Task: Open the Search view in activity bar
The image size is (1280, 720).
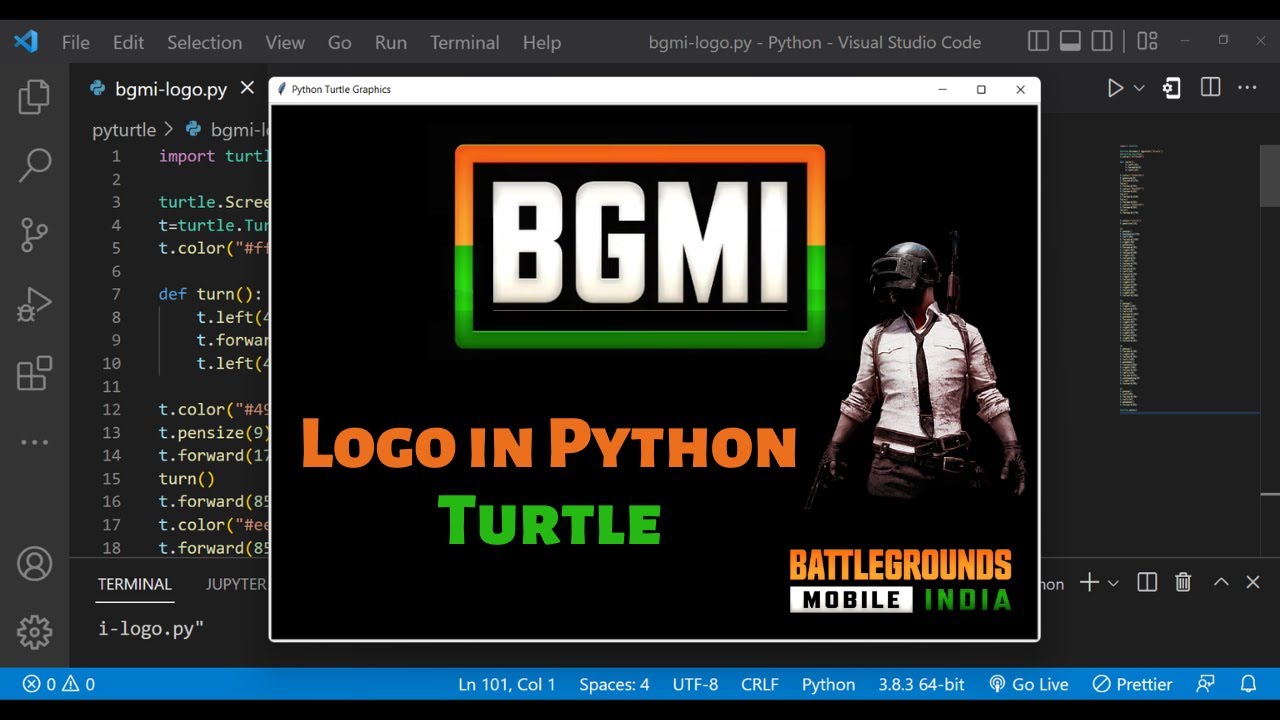Action: pos(34,166)
